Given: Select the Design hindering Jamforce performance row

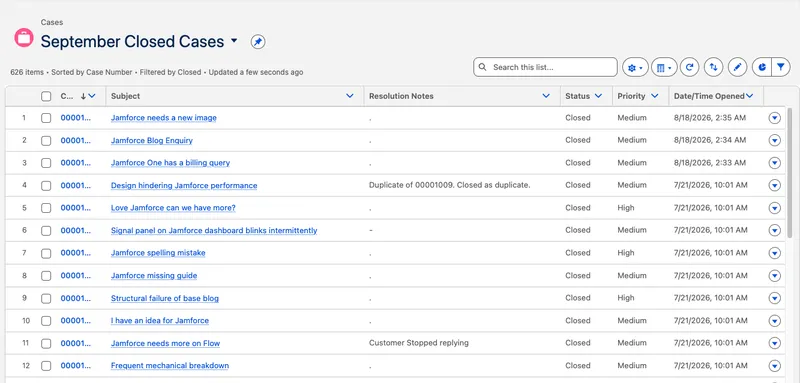Looking at the screenshot, I should point(46,186).
